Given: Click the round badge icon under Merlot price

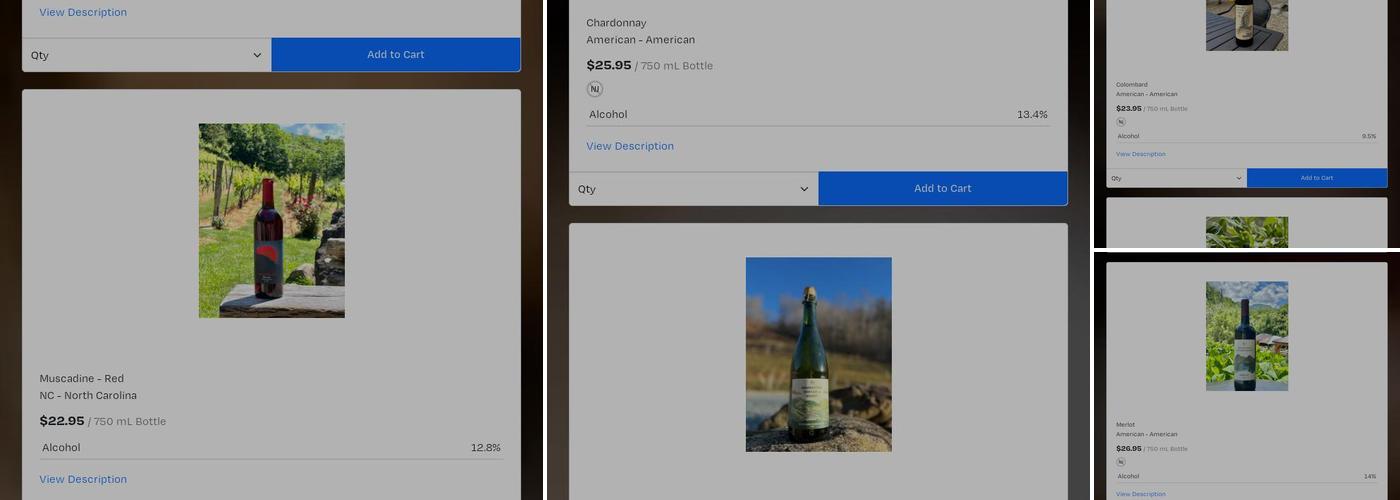Looking at the screenshot, I should 1120,462.
